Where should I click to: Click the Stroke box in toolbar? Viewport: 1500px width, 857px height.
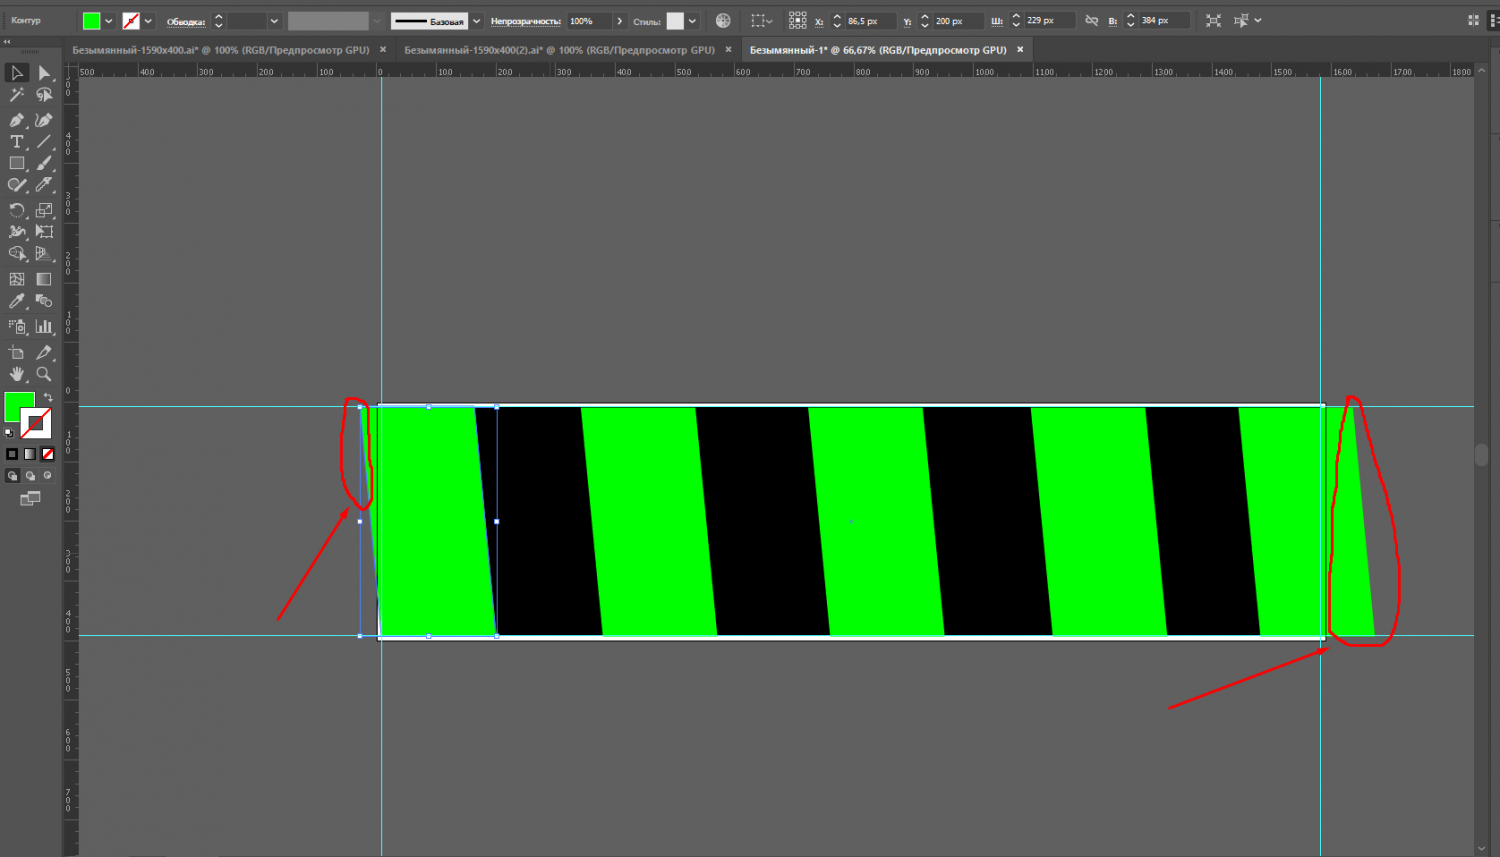click(x=37, y=424)
